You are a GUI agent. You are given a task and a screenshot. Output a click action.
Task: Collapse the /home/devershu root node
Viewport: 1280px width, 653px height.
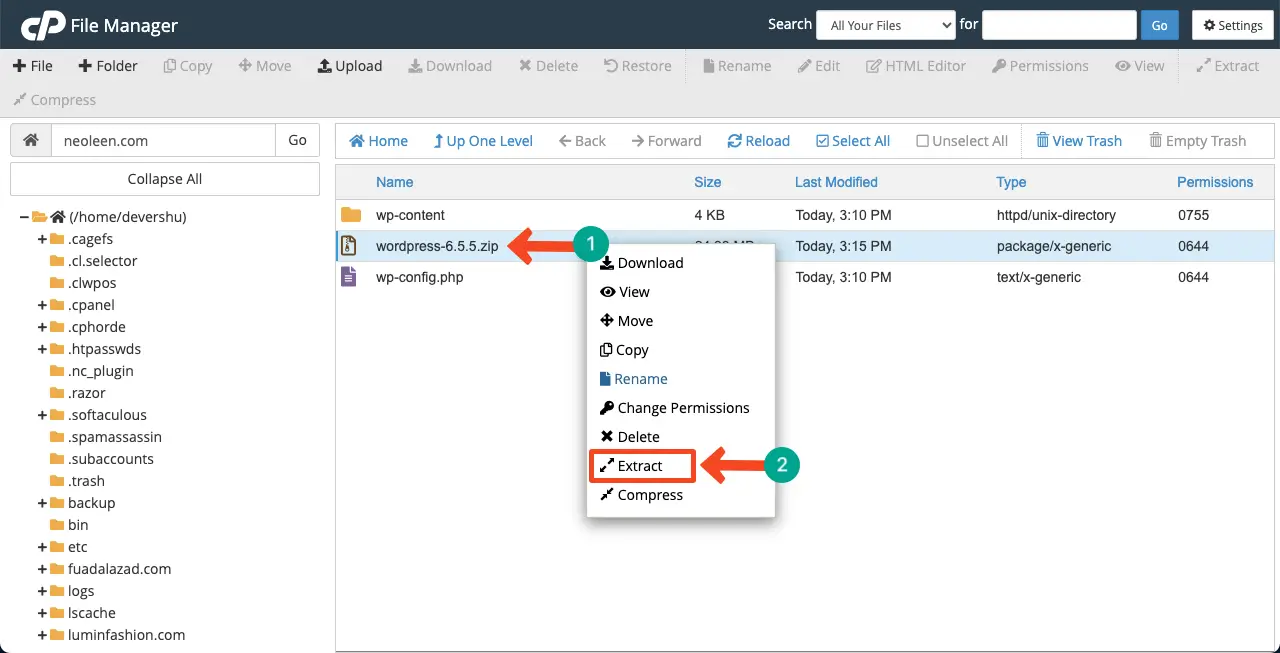pos(24,217)
